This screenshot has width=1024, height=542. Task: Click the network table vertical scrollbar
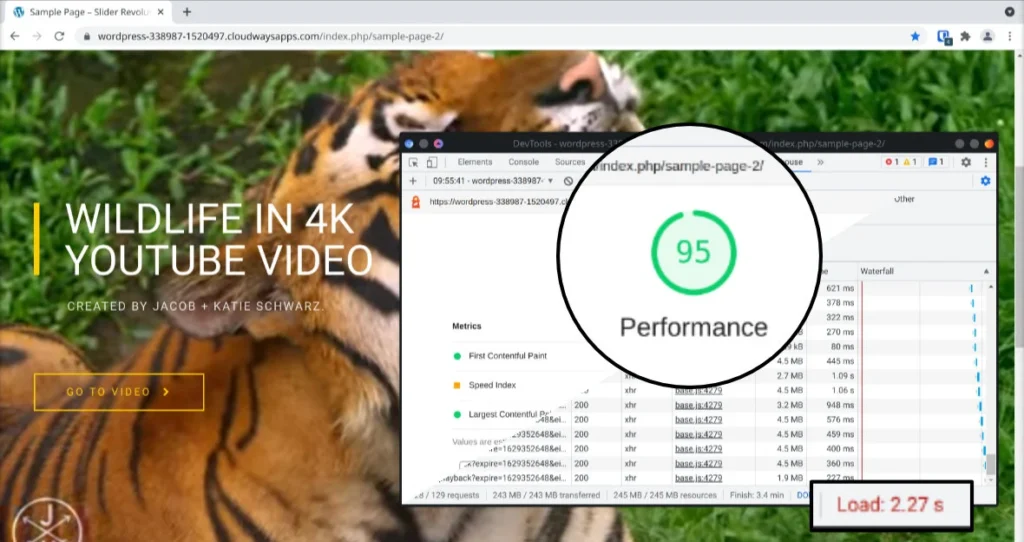tap(990, 383)
